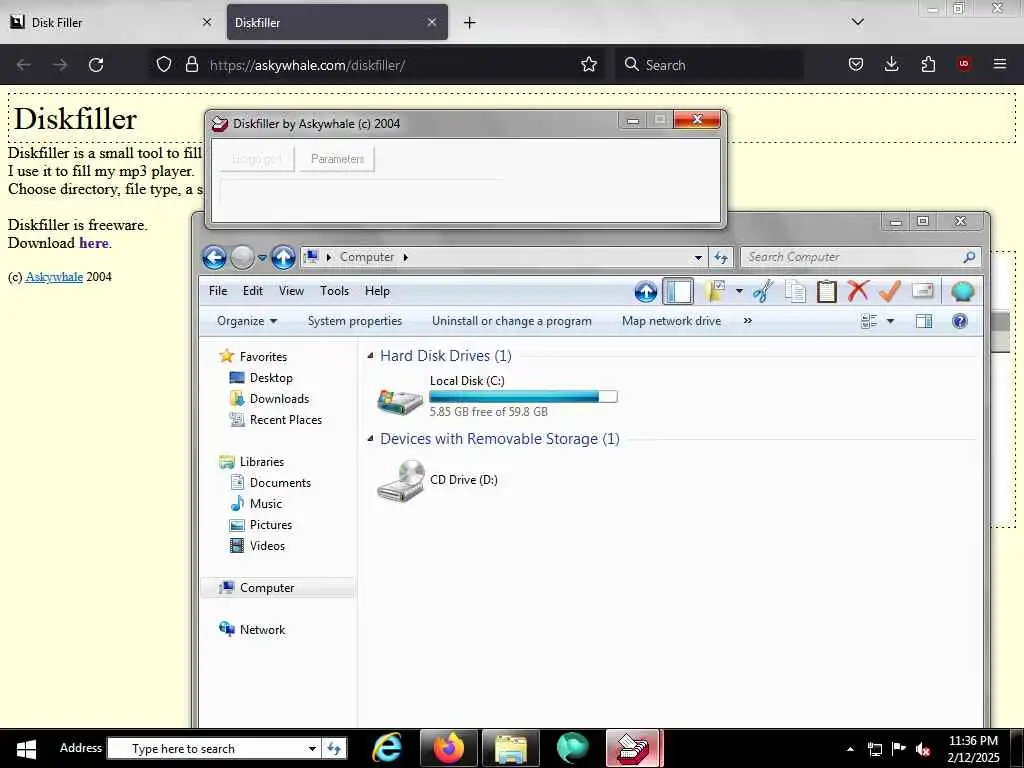Select Libraries in the navigation pane
Viewport: 1024px width, 768px height.
click(262, 462)
